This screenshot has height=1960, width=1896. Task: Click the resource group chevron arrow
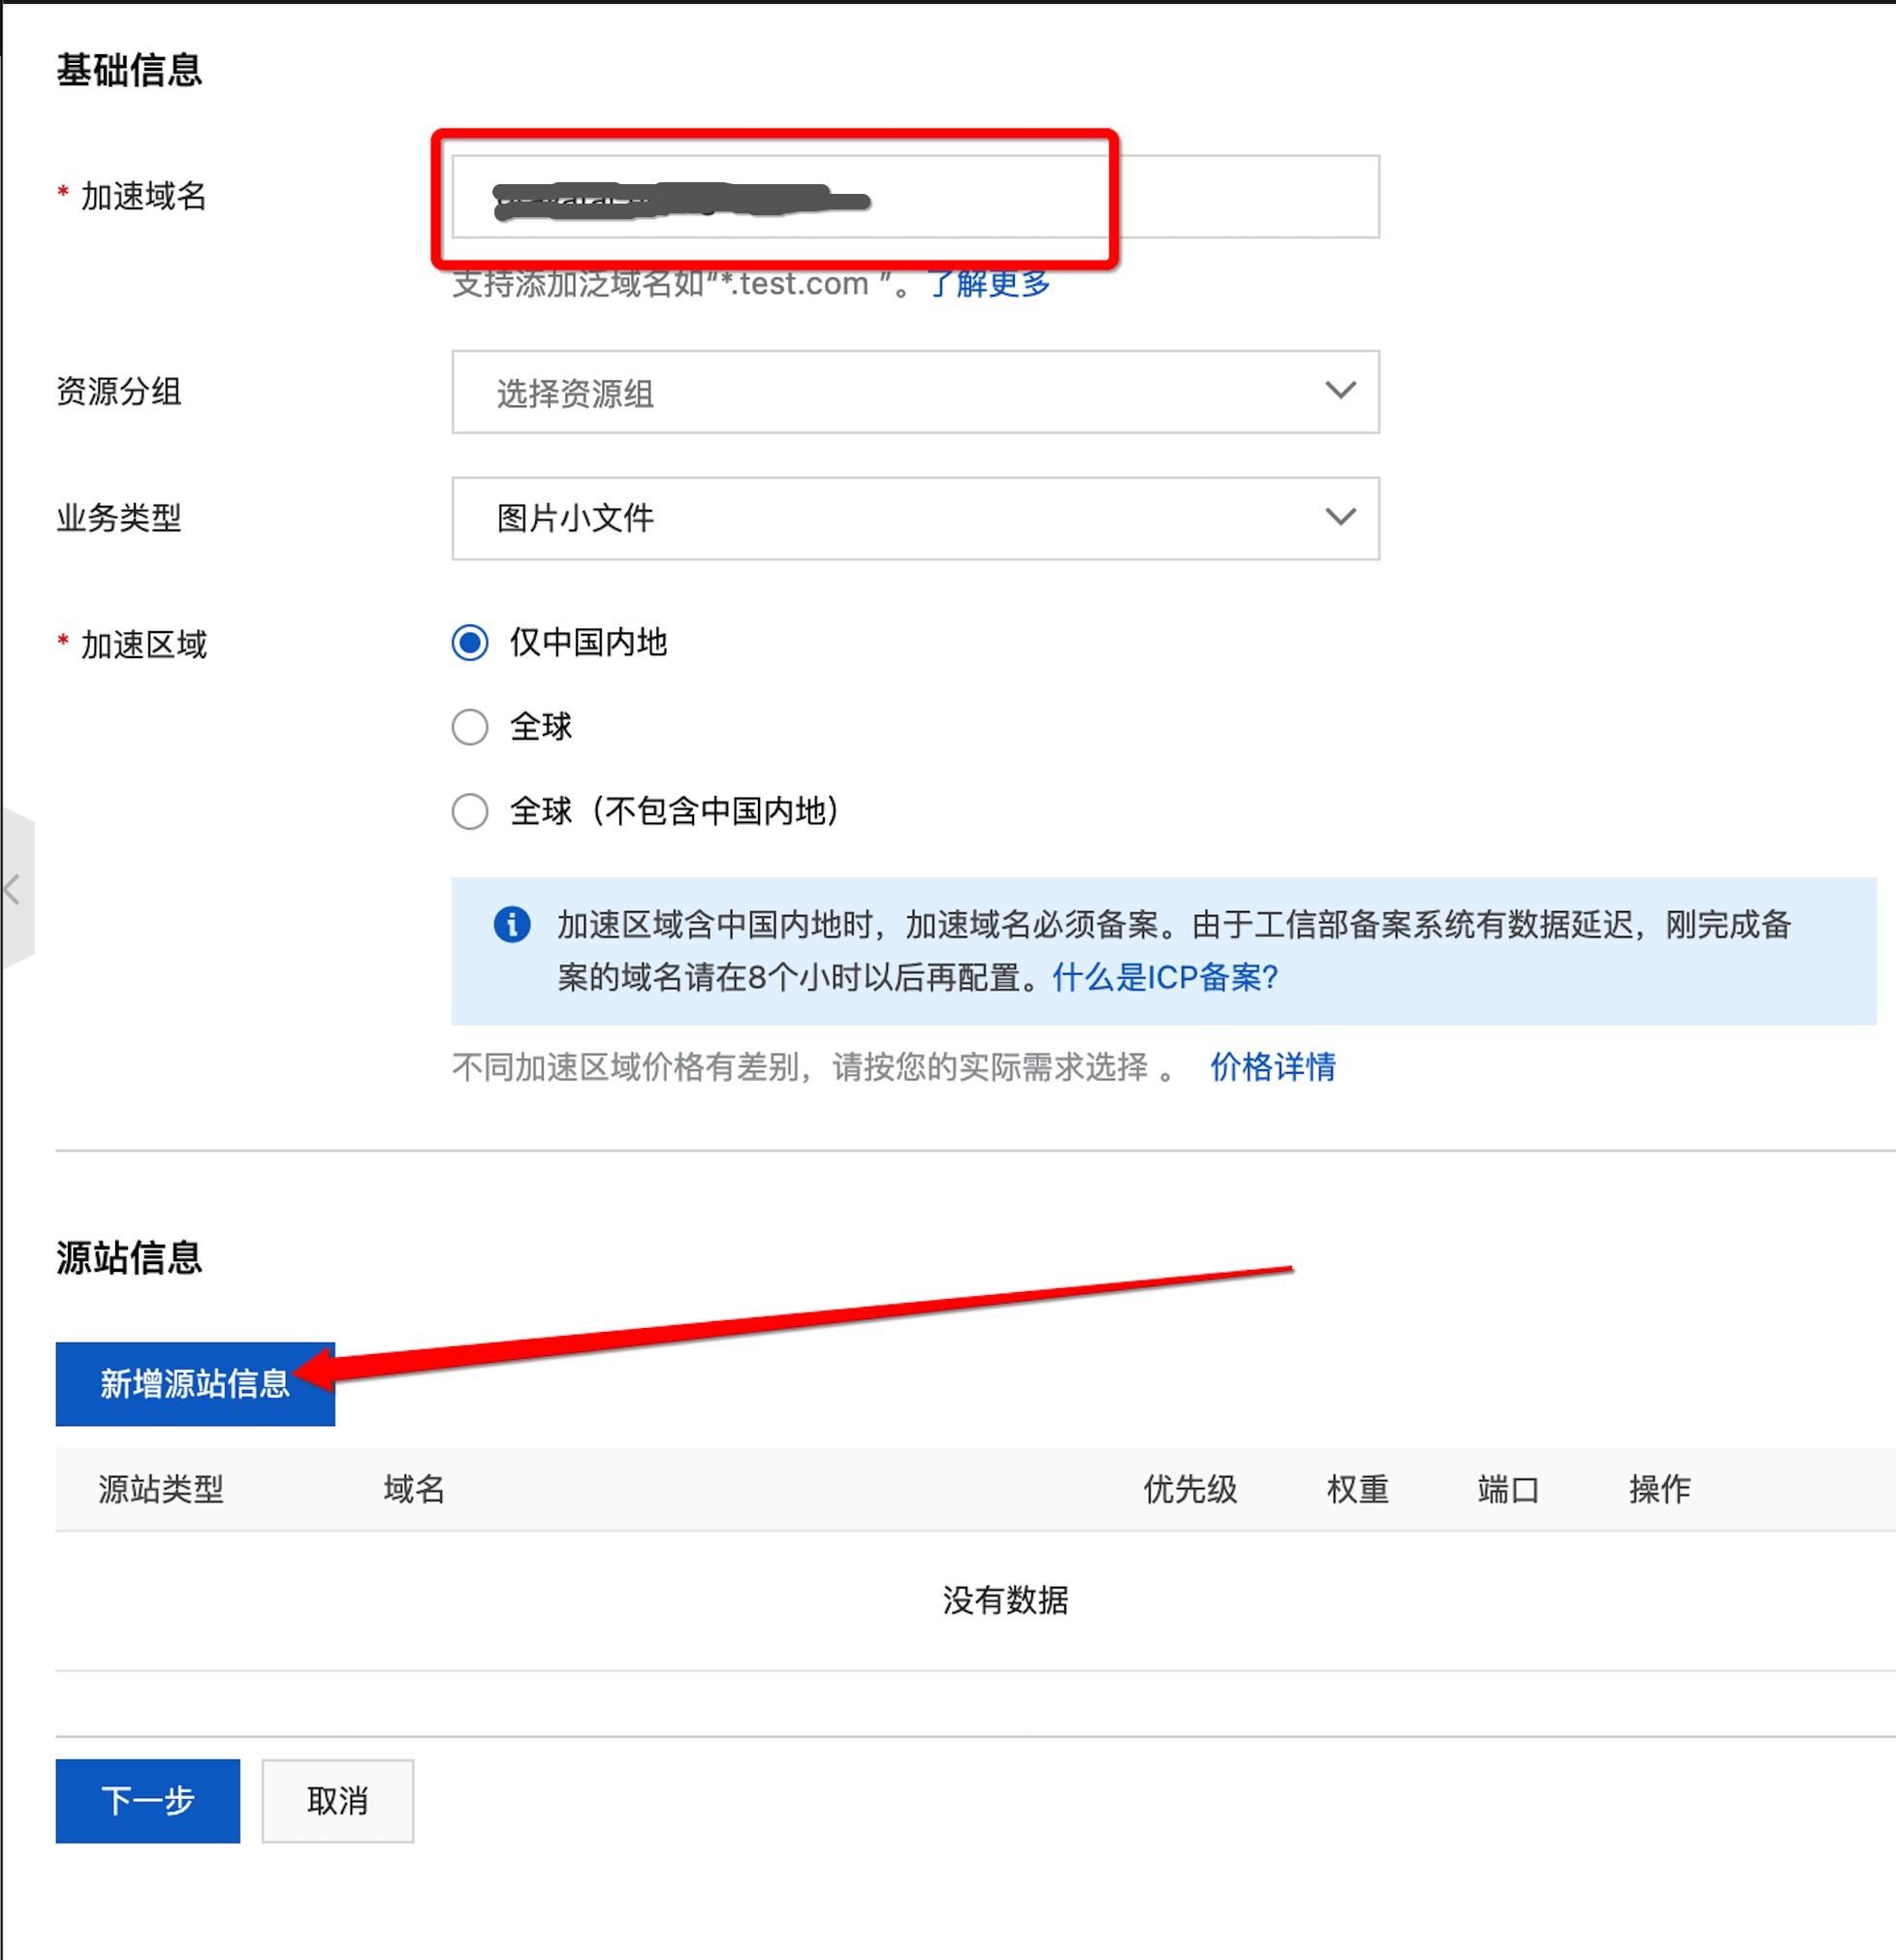tap(1340, 390)
